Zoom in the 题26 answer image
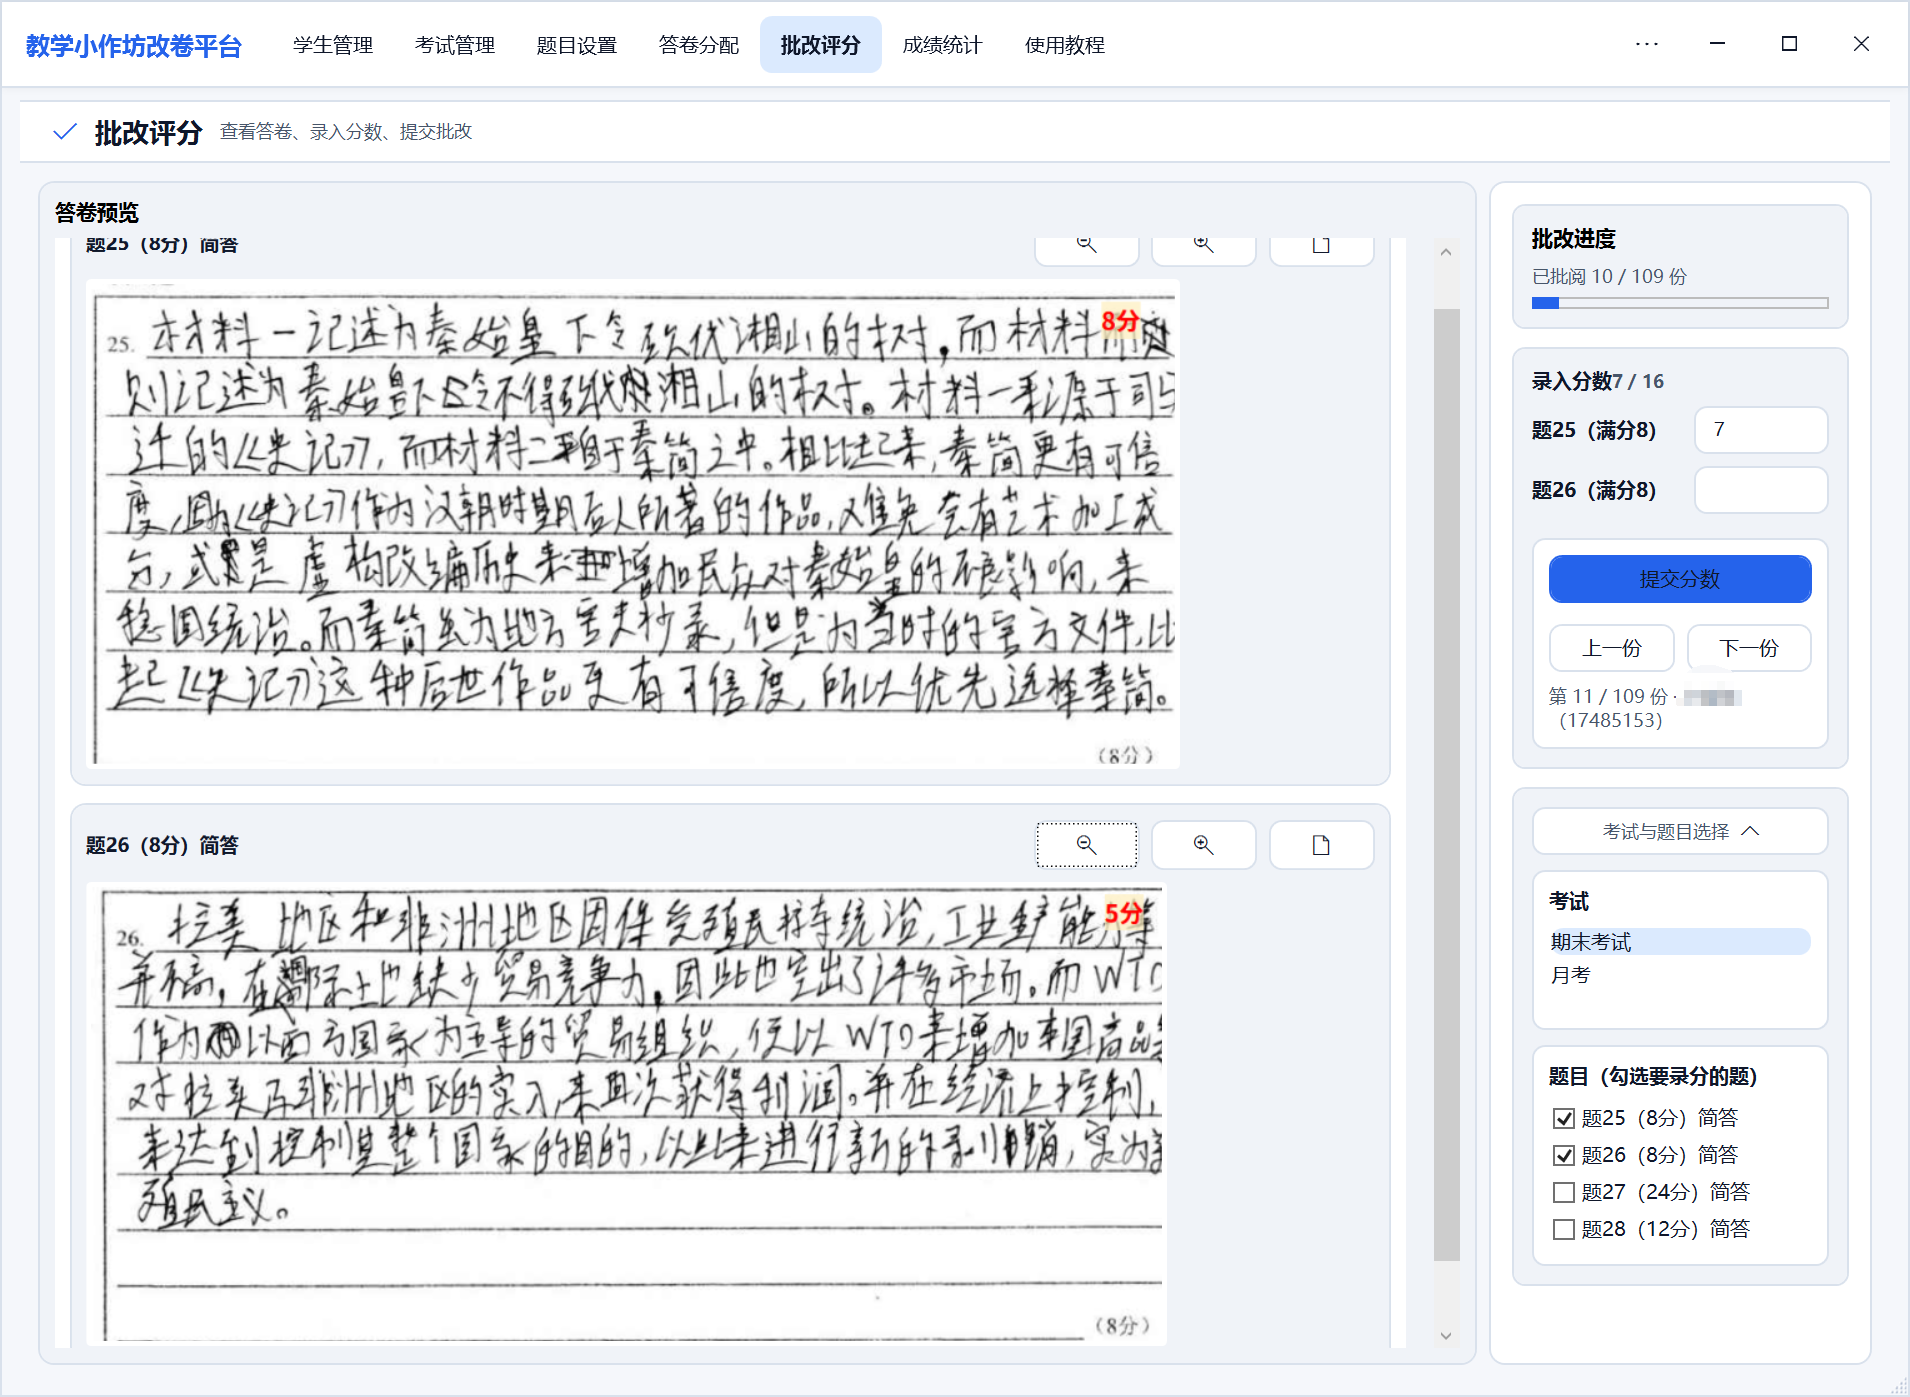1910x1397 pixels. click(1203, 845)
